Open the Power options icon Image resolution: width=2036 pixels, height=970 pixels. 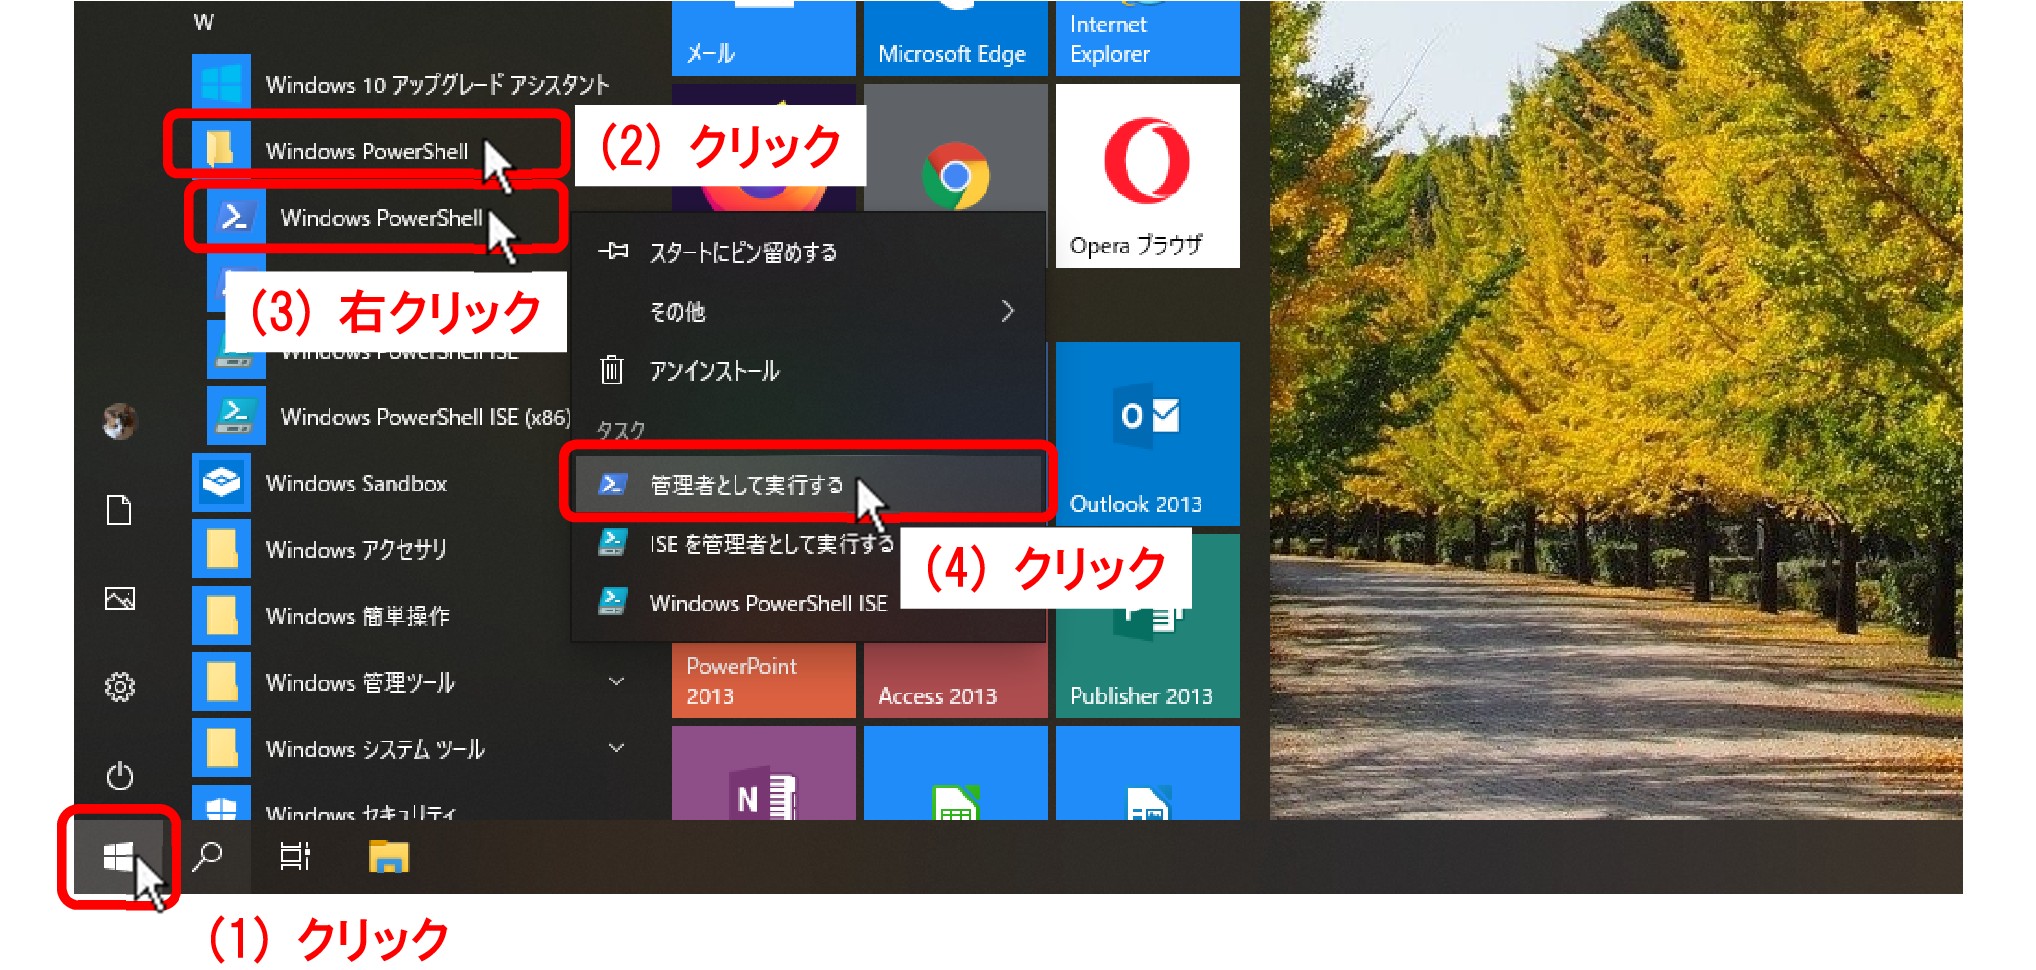pos(120,775)
